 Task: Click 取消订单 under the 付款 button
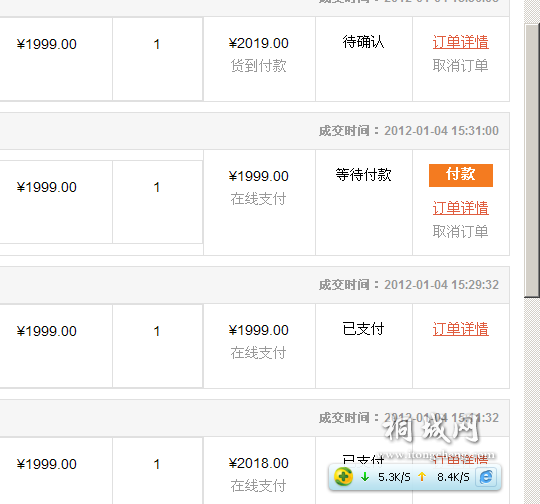click(x=460, y=232)
